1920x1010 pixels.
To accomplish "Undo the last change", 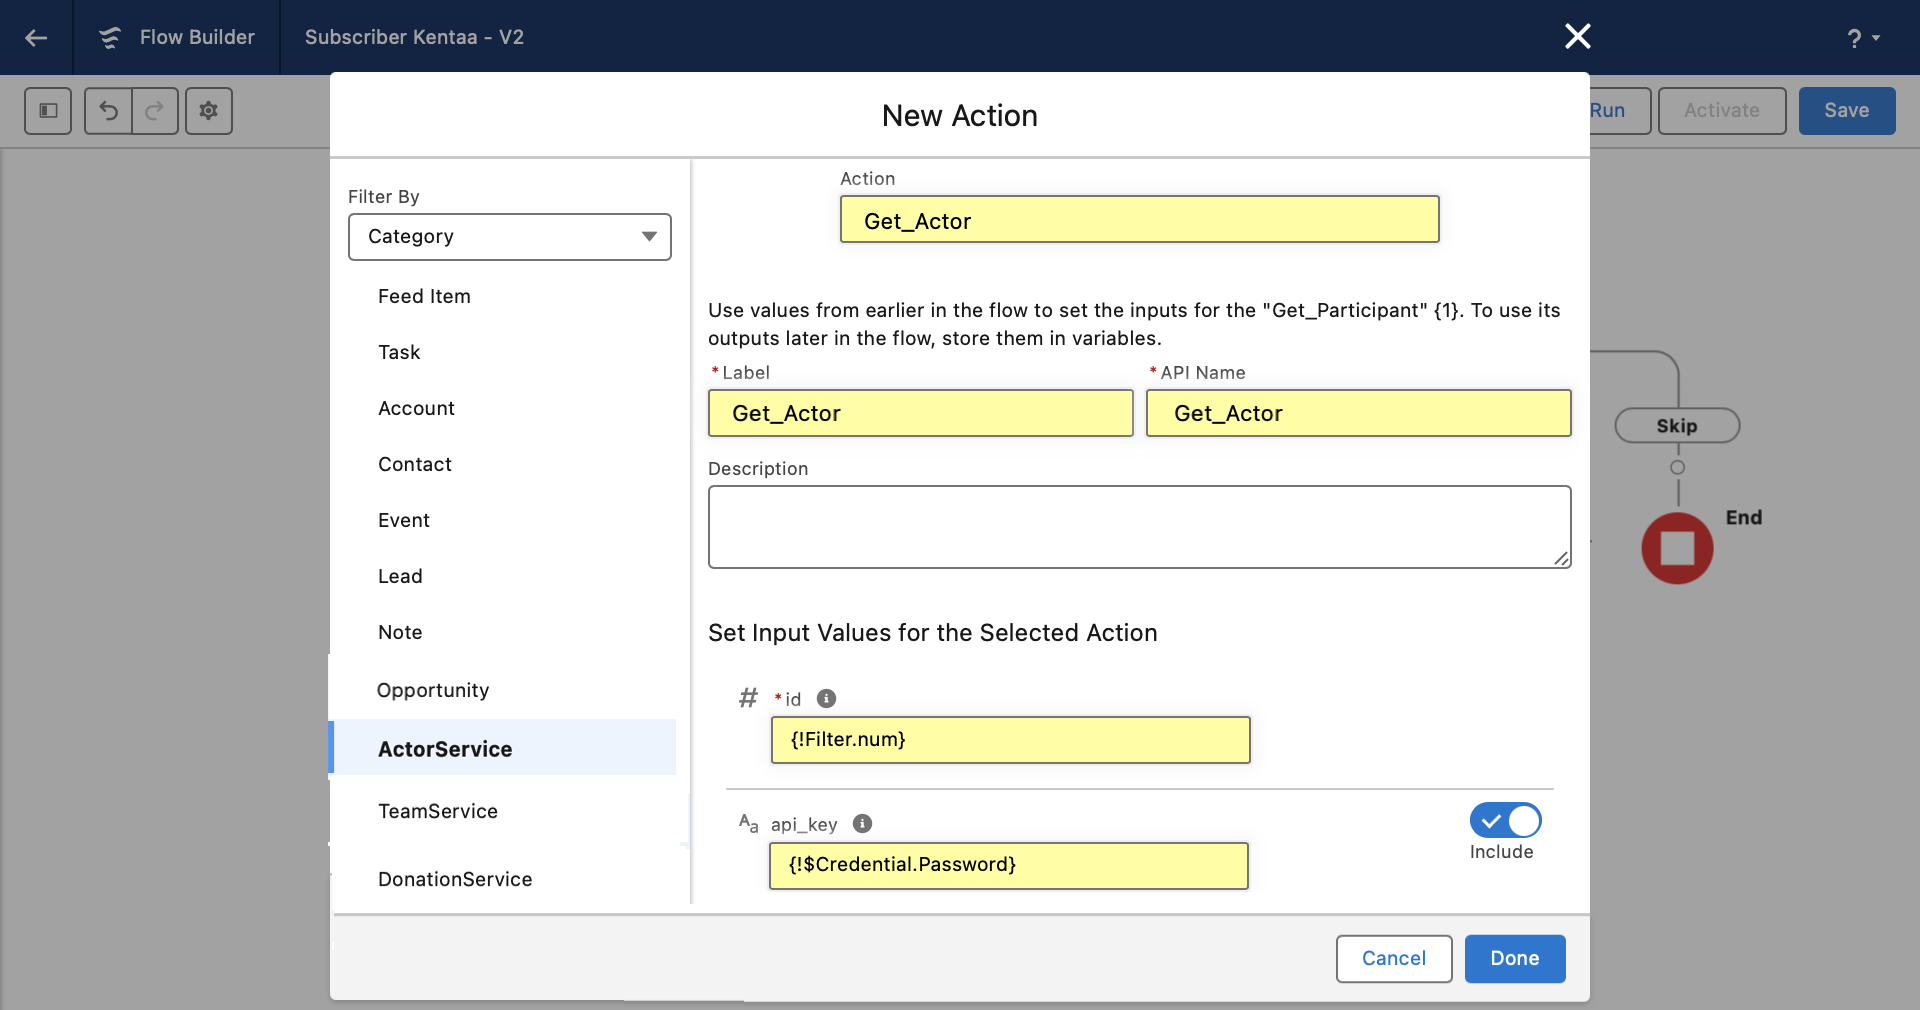I will (108, 111).
